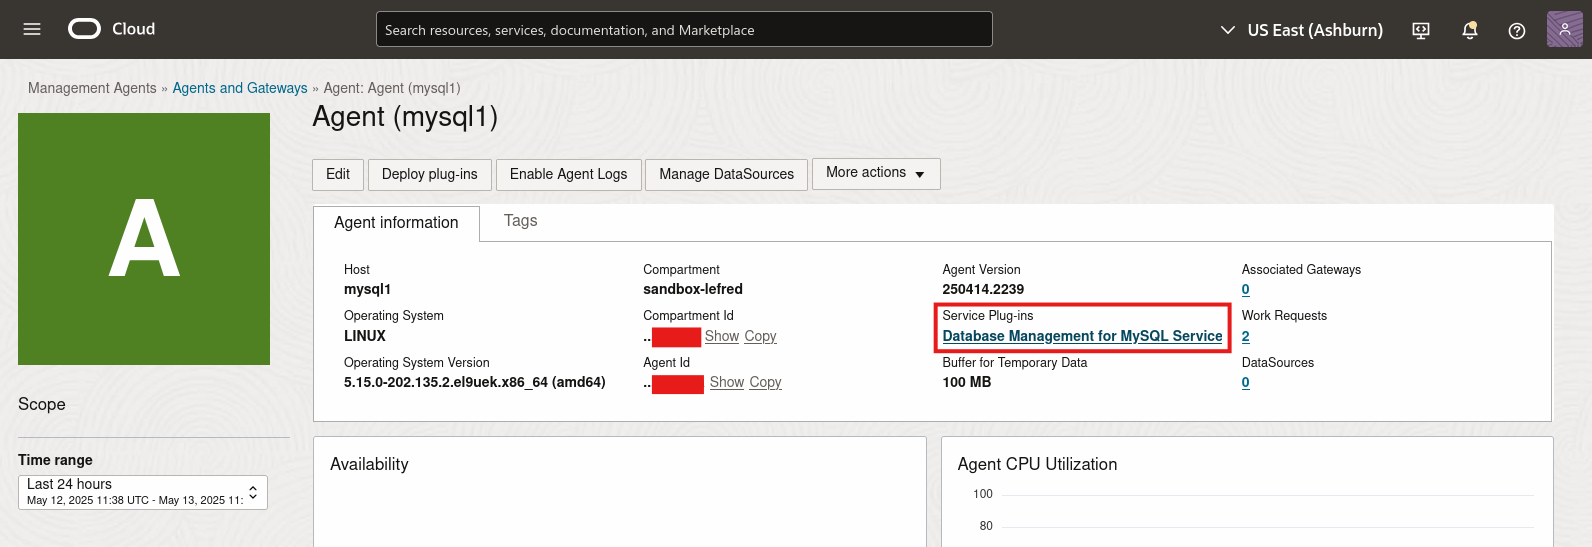The width and height of the screenshot is (1592, 547).
Task: Click the Edit button
Action: 338,174
